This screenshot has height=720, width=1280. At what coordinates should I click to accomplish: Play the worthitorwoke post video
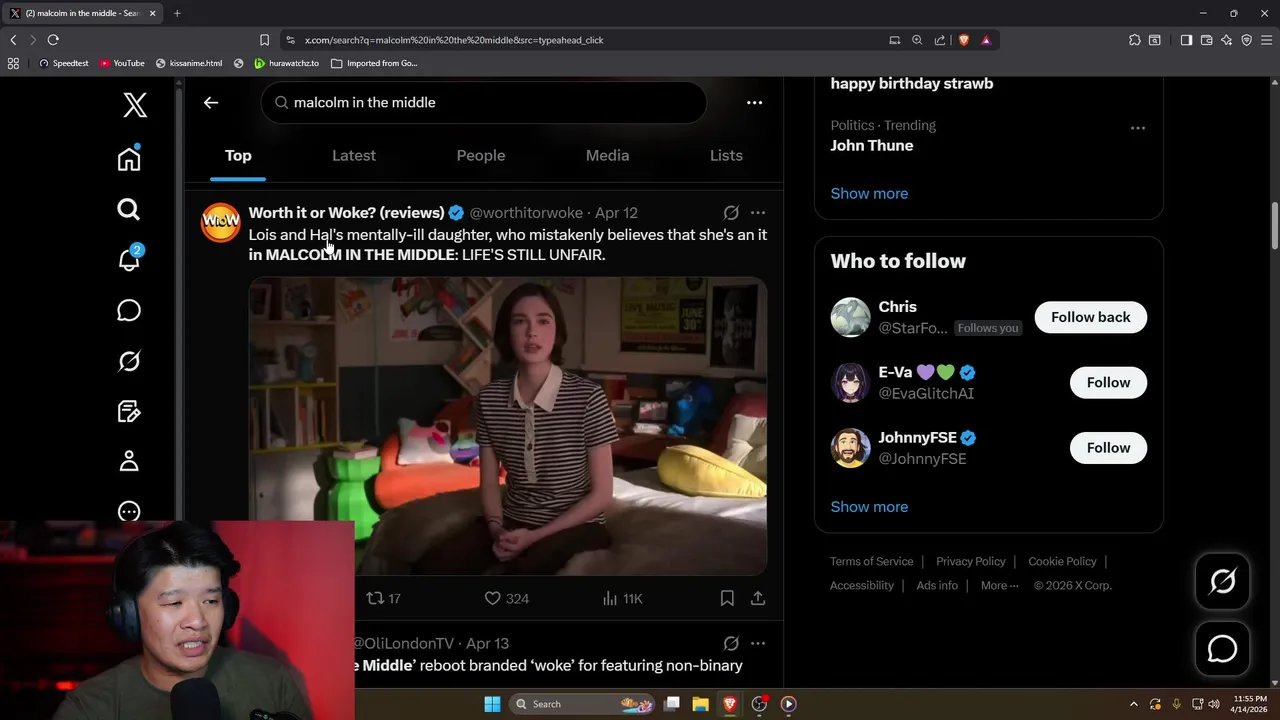pos(508,426)
